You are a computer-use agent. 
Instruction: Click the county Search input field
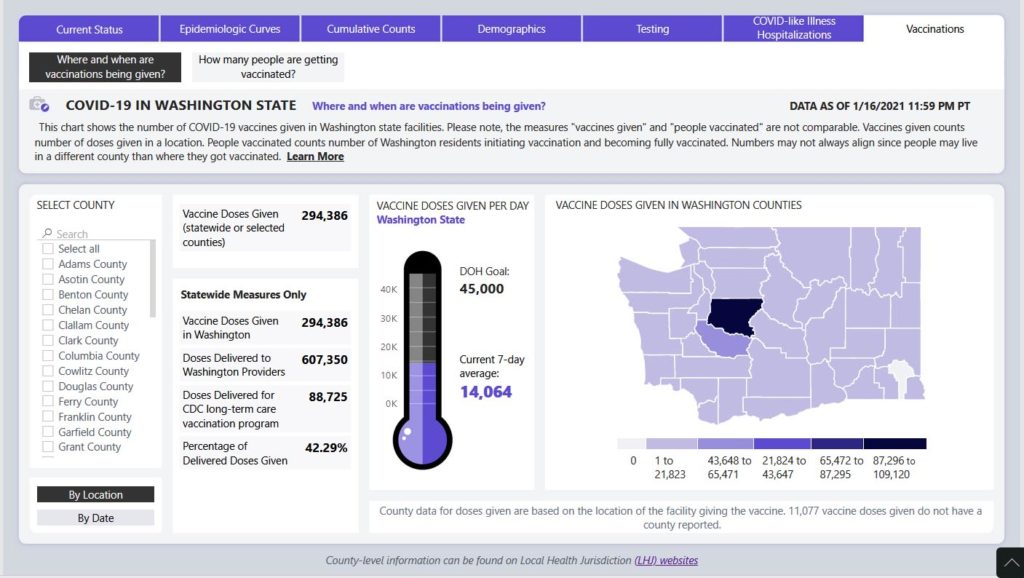(98, 233)
